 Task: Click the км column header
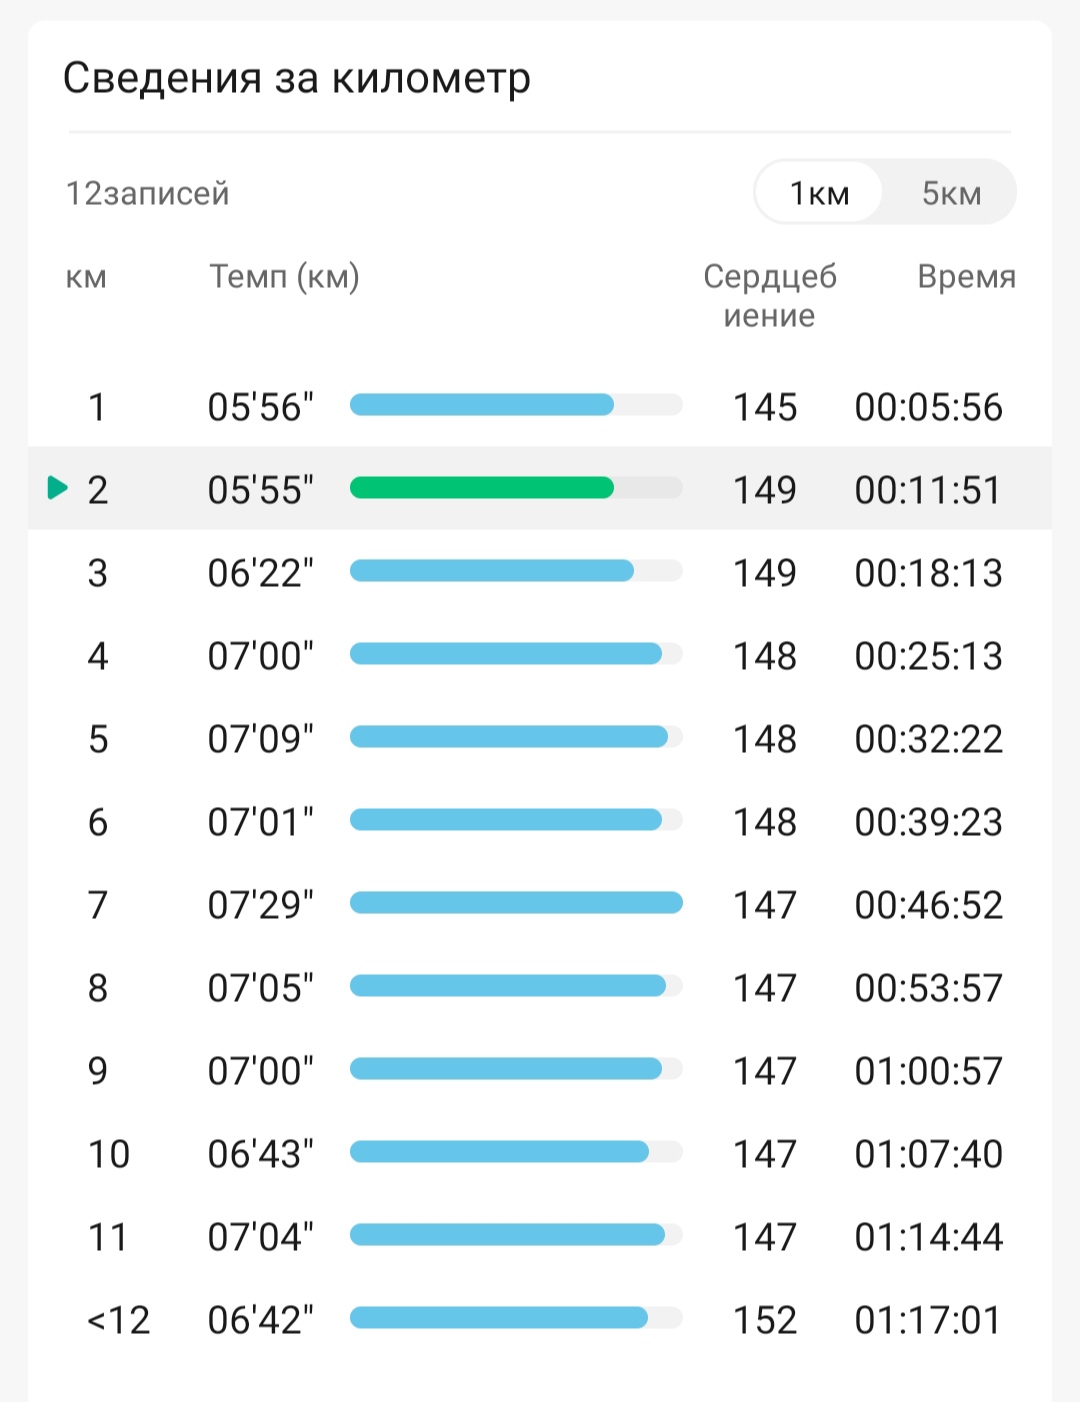[86, 277]
